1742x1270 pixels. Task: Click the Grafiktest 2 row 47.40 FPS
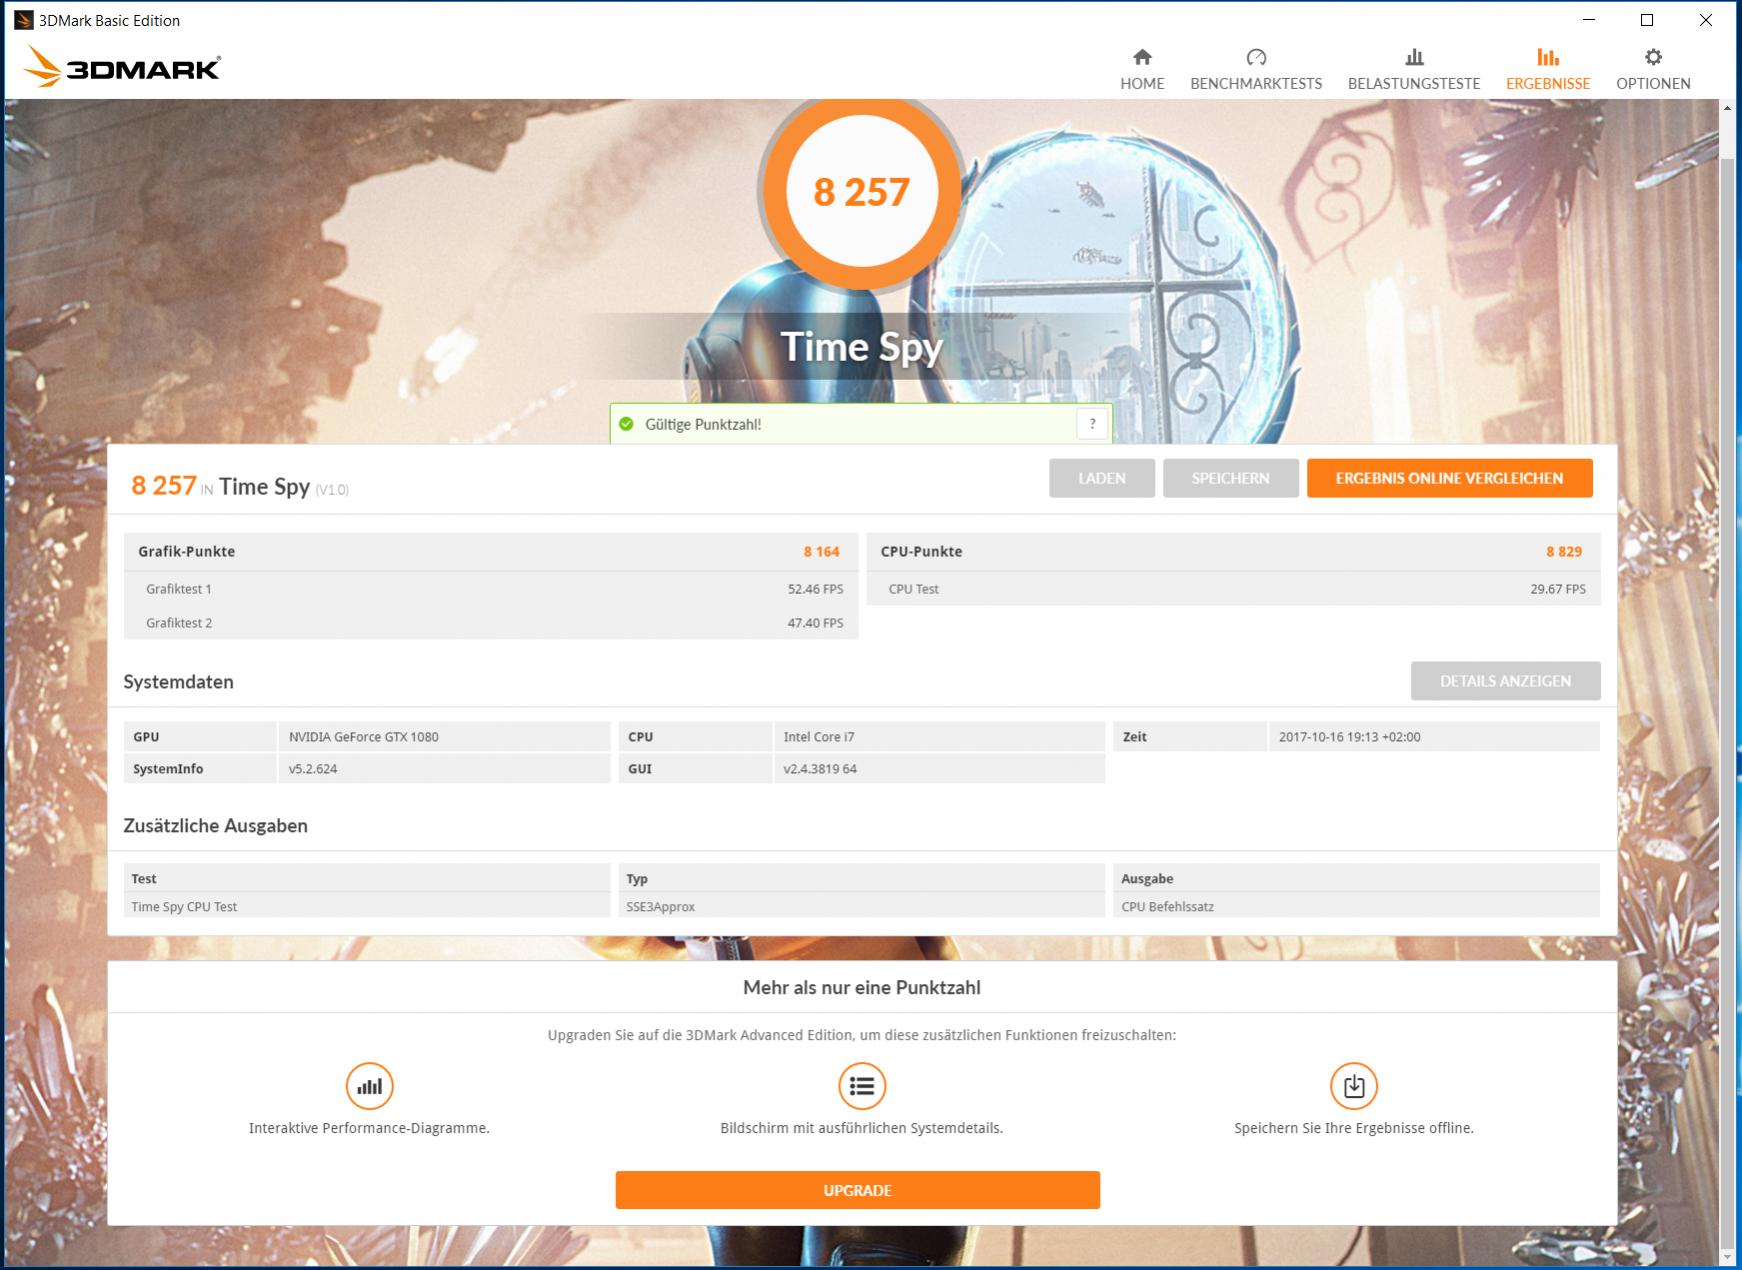(491, 623)
